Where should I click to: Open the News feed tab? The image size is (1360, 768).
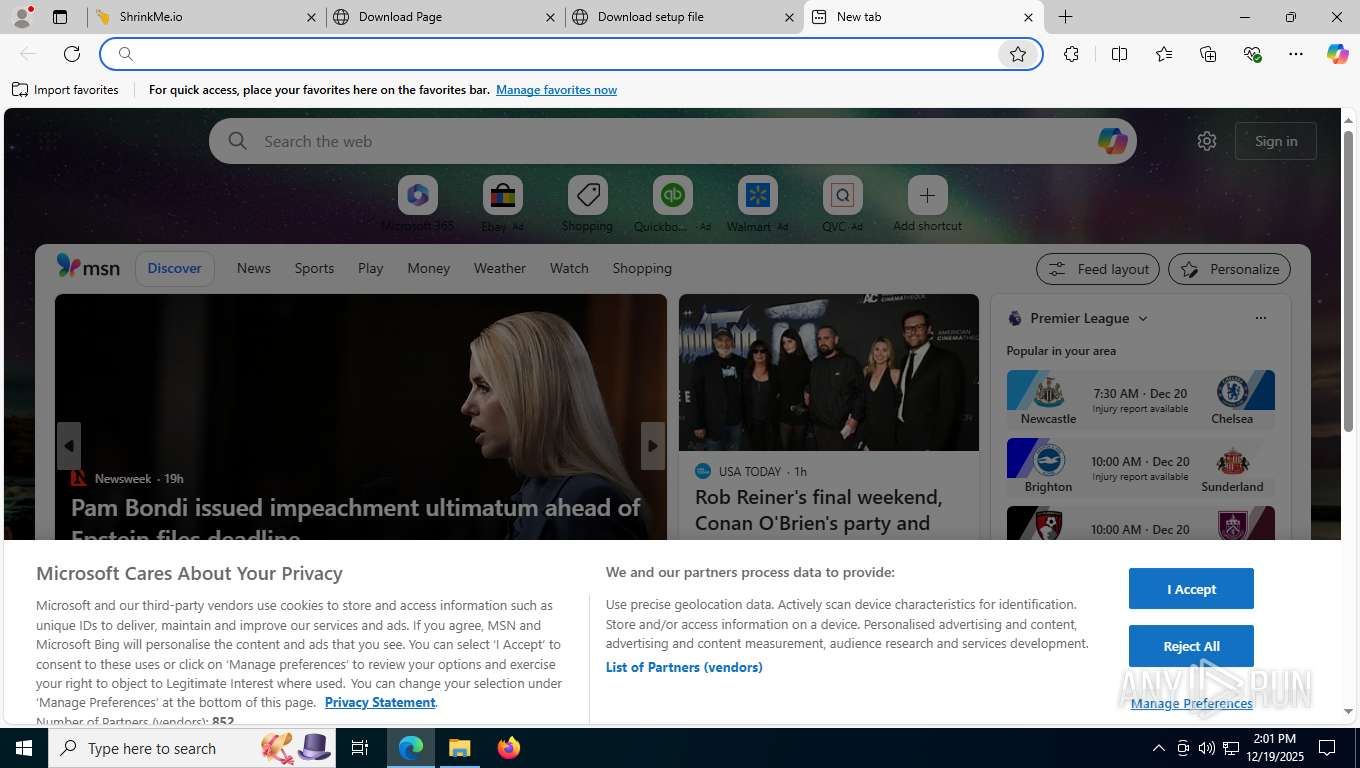(254, 268)
